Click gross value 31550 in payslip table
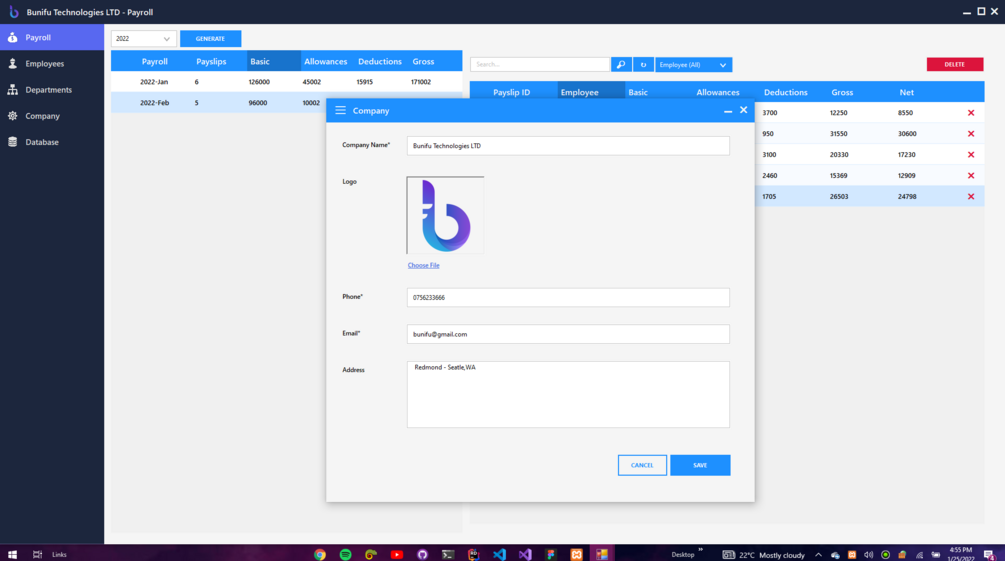The width and height of the screenshot is (1005, 561). tap(838, 134)
